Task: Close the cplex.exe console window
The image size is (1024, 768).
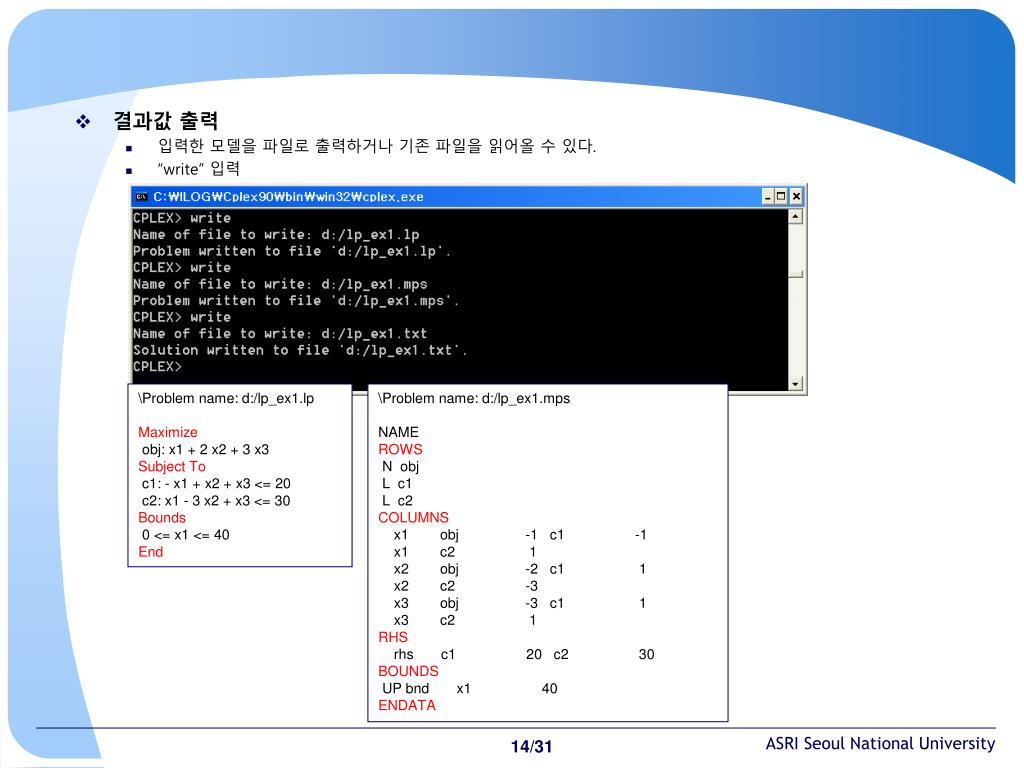Action: click(796, 196)
